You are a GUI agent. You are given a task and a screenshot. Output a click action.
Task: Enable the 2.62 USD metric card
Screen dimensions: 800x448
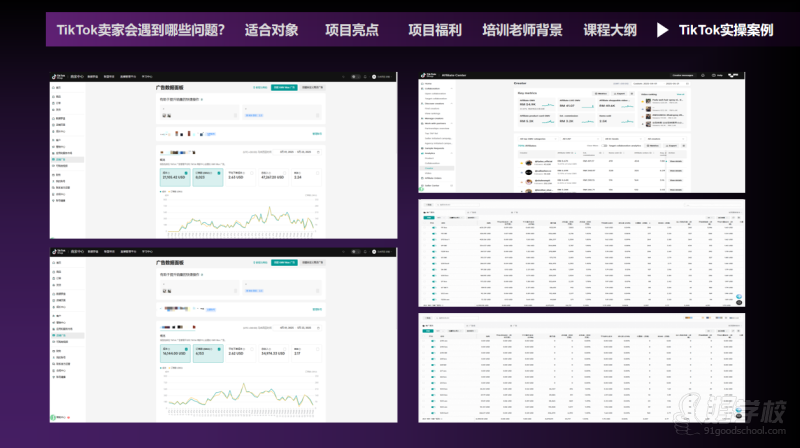click(x=240, y=353)
